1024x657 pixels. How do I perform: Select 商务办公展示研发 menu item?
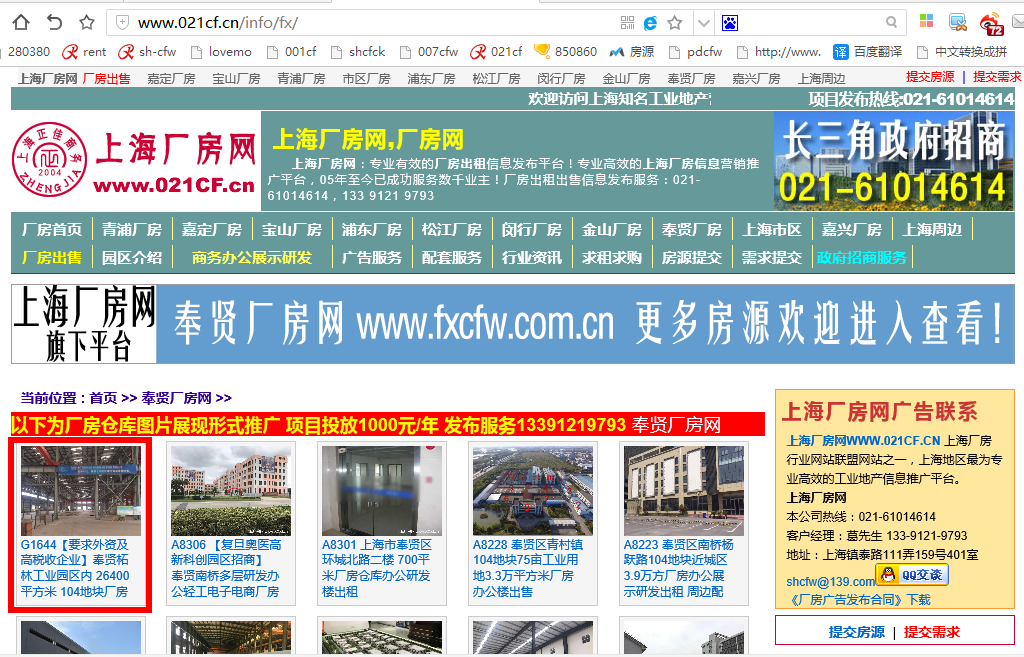tap(252, 257)
